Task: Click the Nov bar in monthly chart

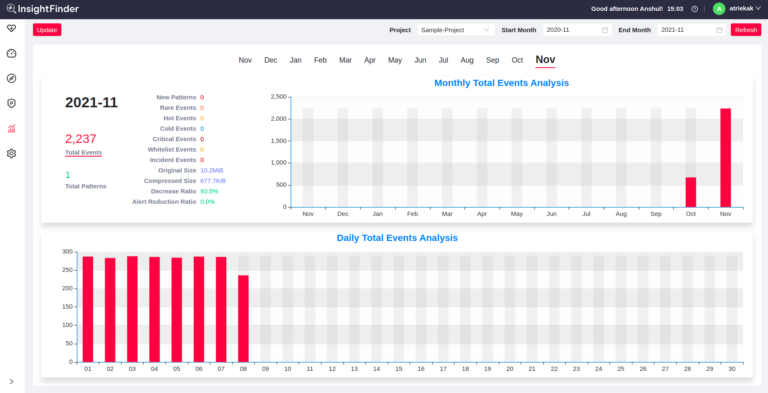Action: coord(725,158)
